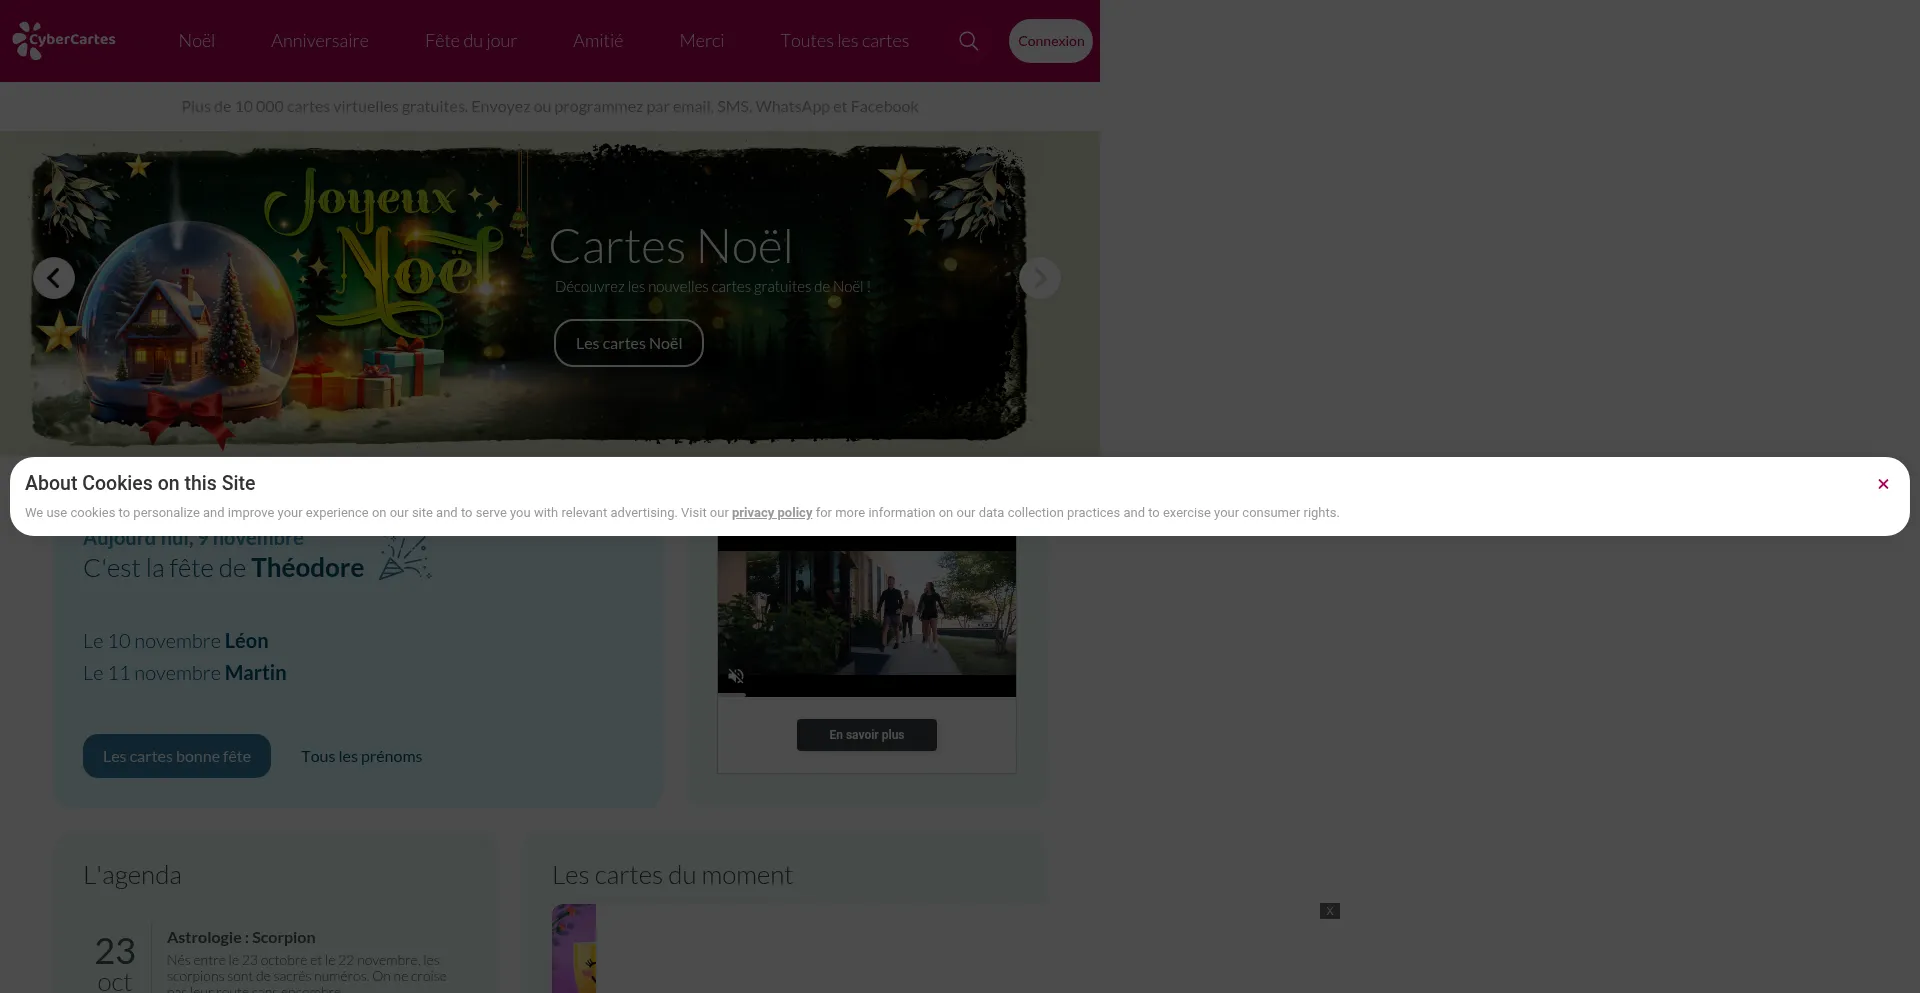Click 'About Cookies on this Site' heading
This screenshot has height=993, width=1920.
[140, 483]
